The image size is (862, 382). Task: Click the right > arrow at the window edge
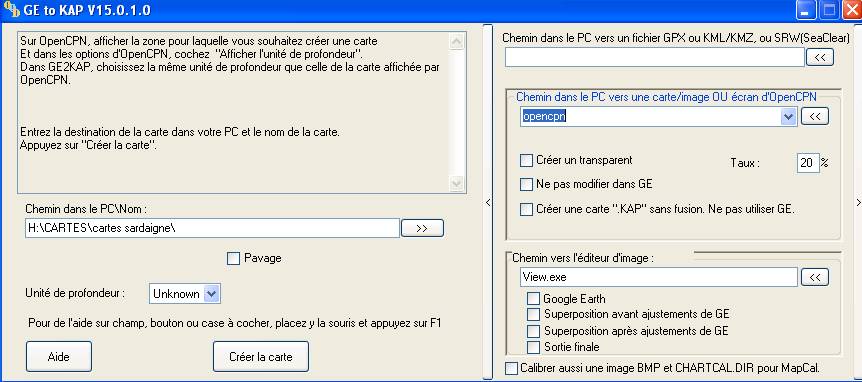point(858,203)
